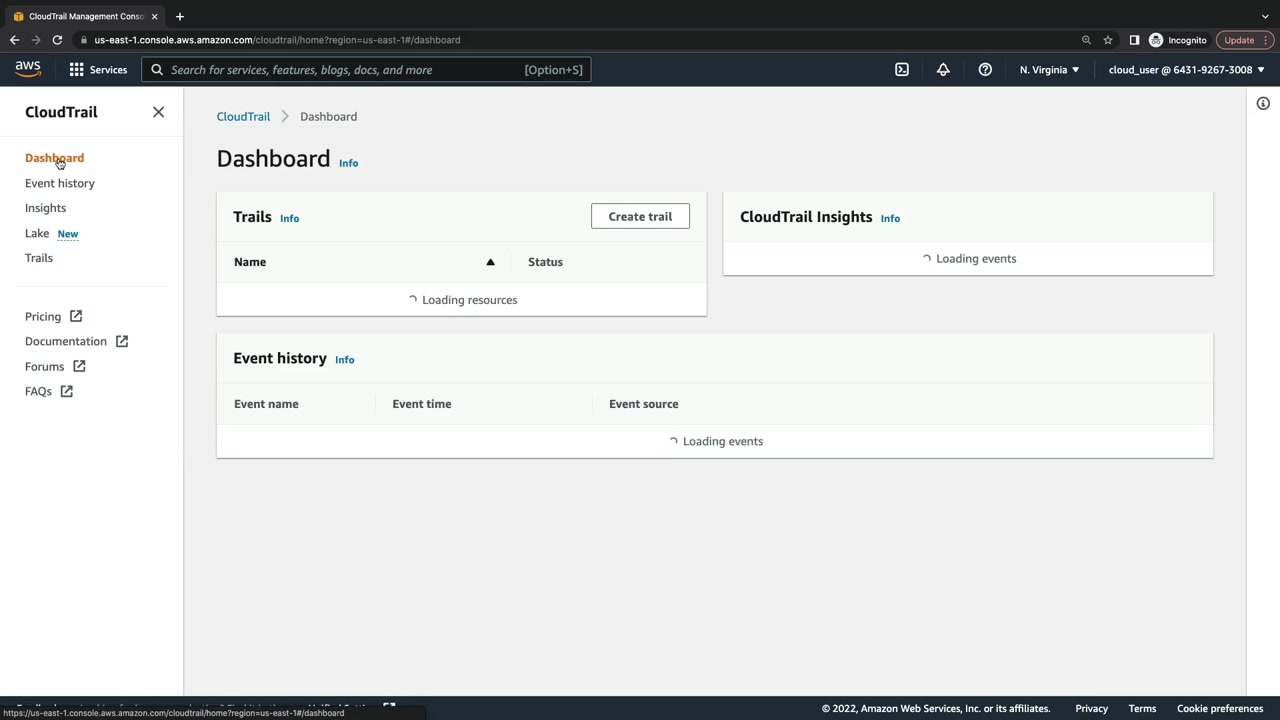The width and height of the screenshot is (1280, 720).
Task: Click the Name column header in Trails
Action: click(x=250, y=262)
